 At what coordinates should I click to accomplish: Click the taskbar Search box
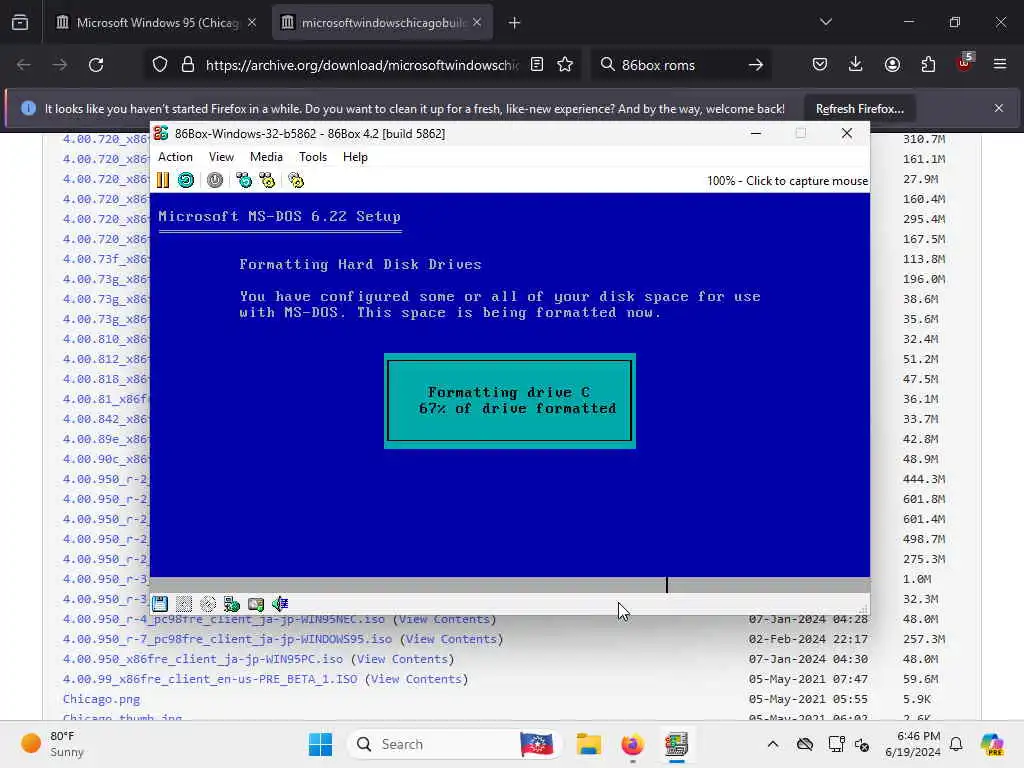pos(456,744)
